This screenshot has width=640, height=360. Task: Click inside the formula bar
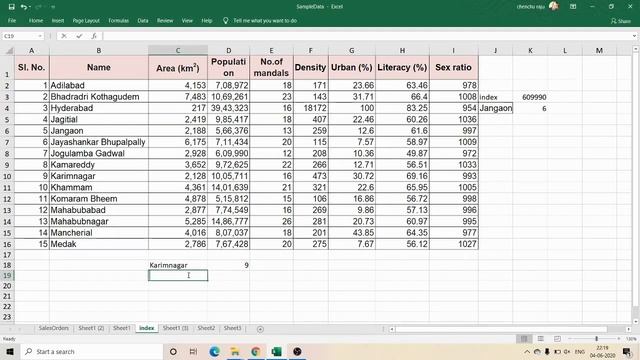pyautogui.click(x=367, y=36)
